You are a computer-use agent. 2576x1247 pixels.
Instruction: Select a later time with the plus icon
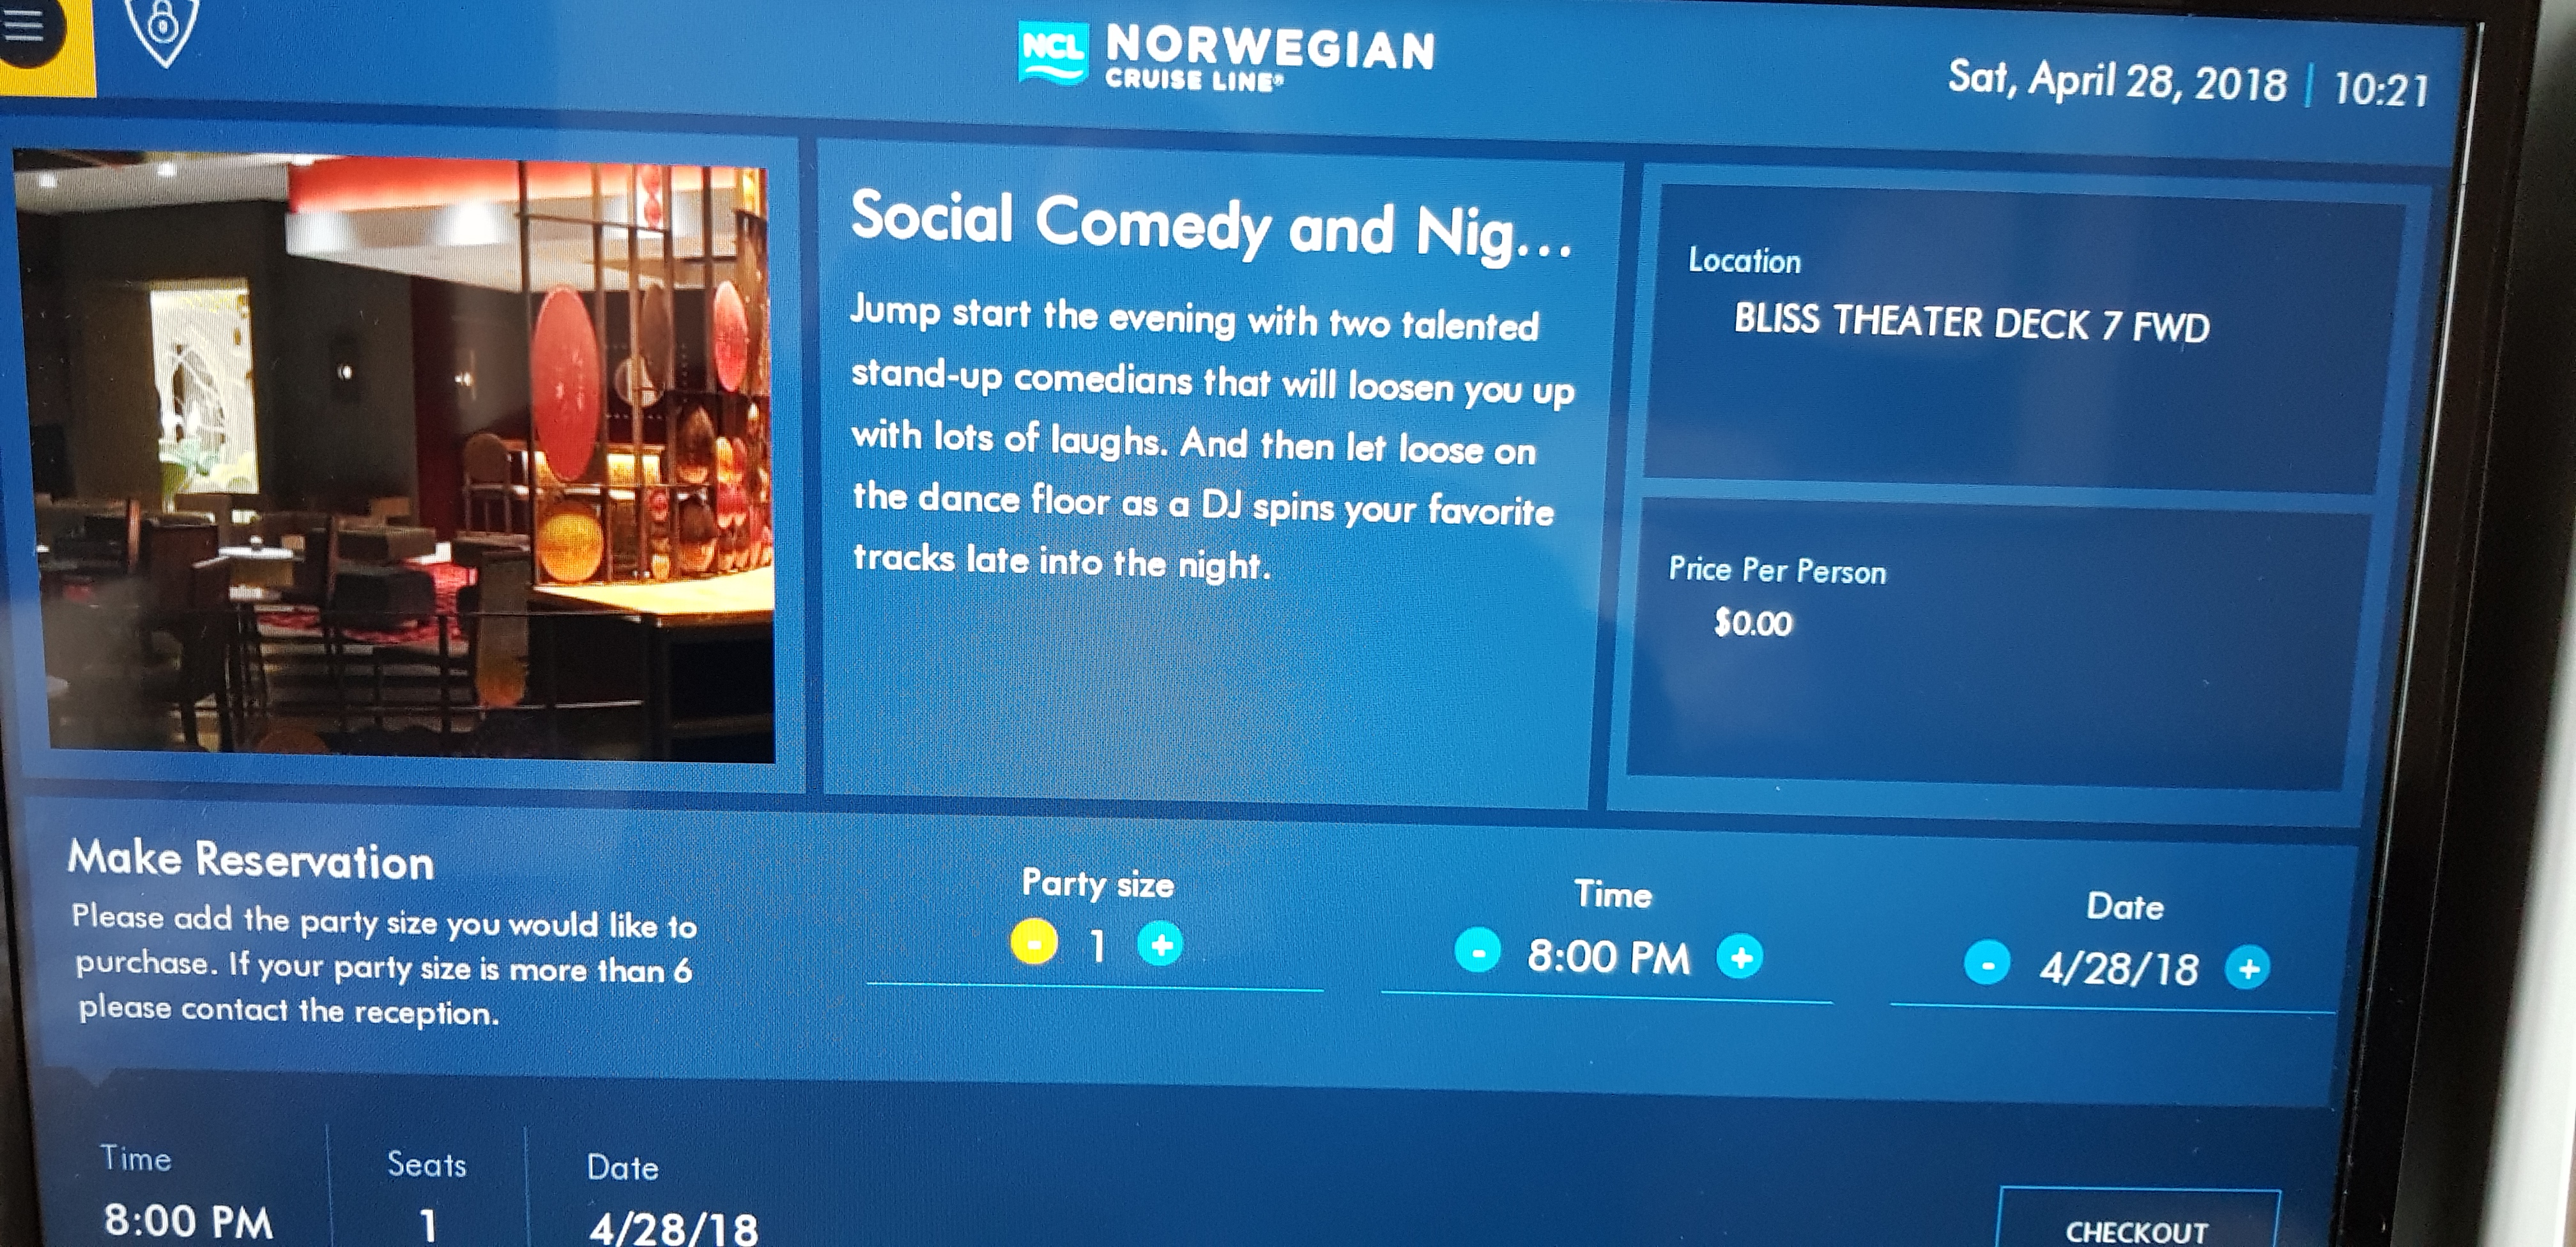point(1740,957)
